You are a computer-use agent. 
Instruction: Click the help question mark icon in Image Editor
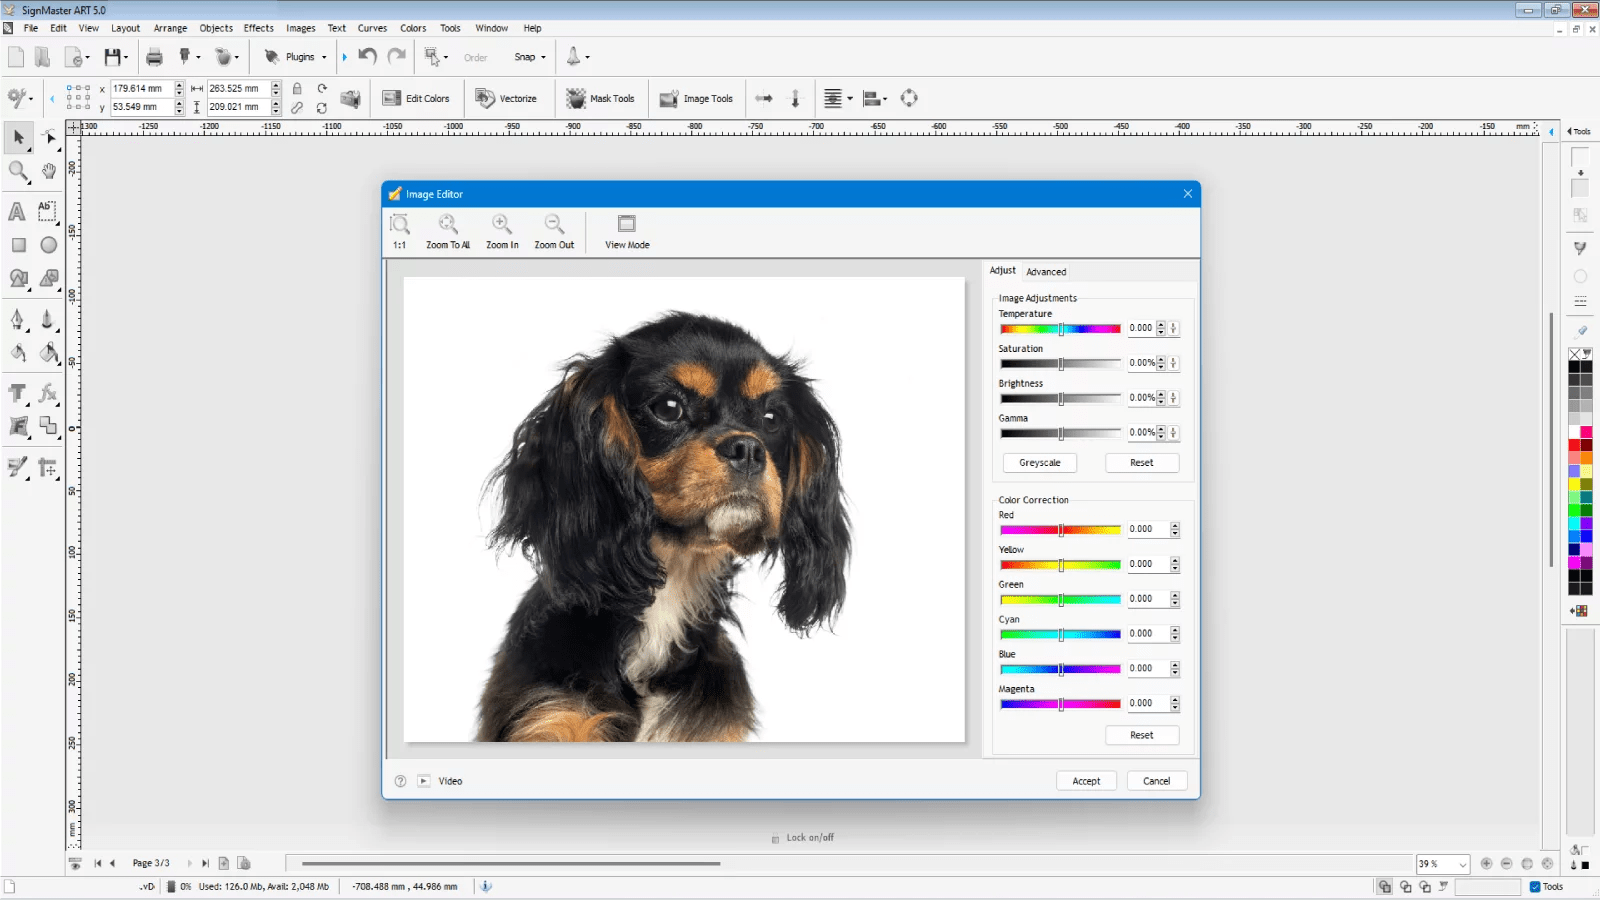click(400, 781)
